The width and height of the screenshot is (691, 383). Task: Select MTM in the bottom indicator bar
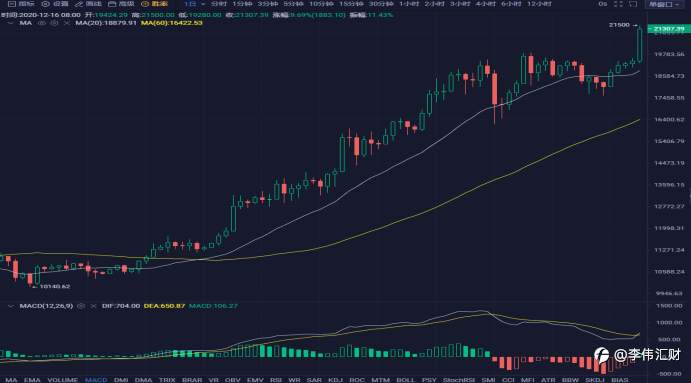point(380,379)
